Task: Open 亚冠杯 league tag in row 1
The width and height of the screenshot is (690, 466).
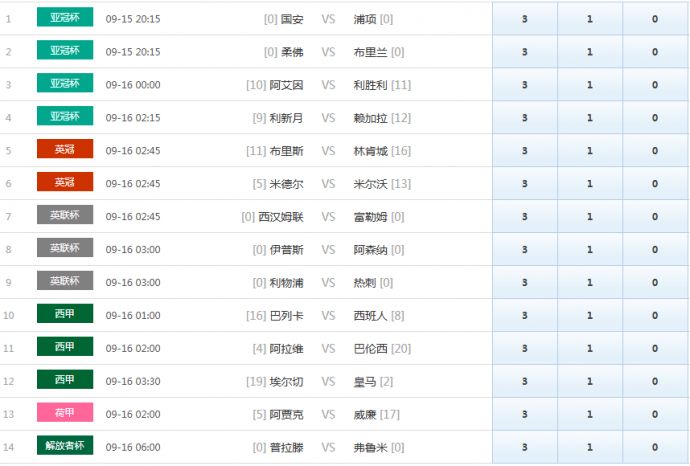Action: pos(65,17)
